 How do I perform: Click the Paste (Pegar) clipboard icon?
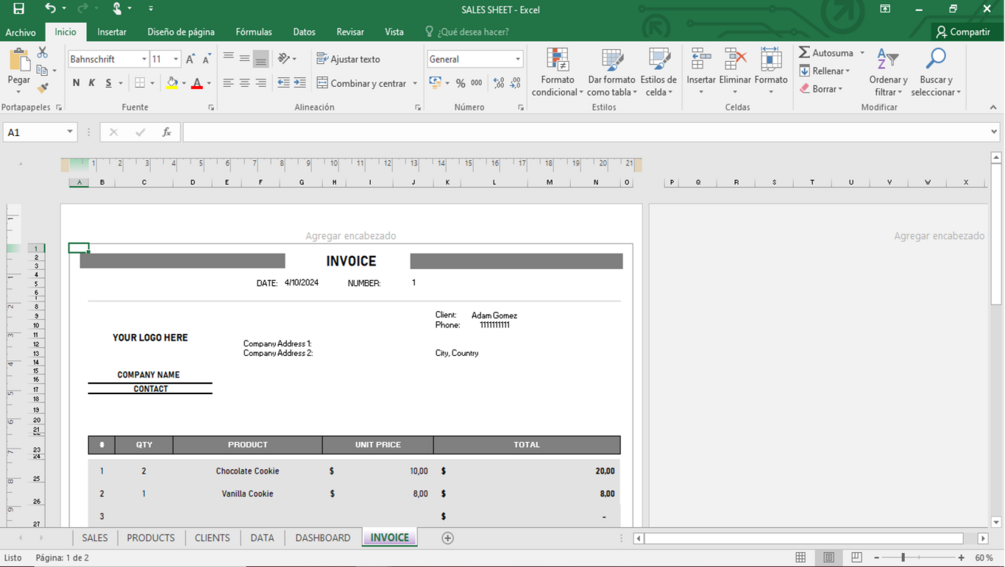(19, 62)
